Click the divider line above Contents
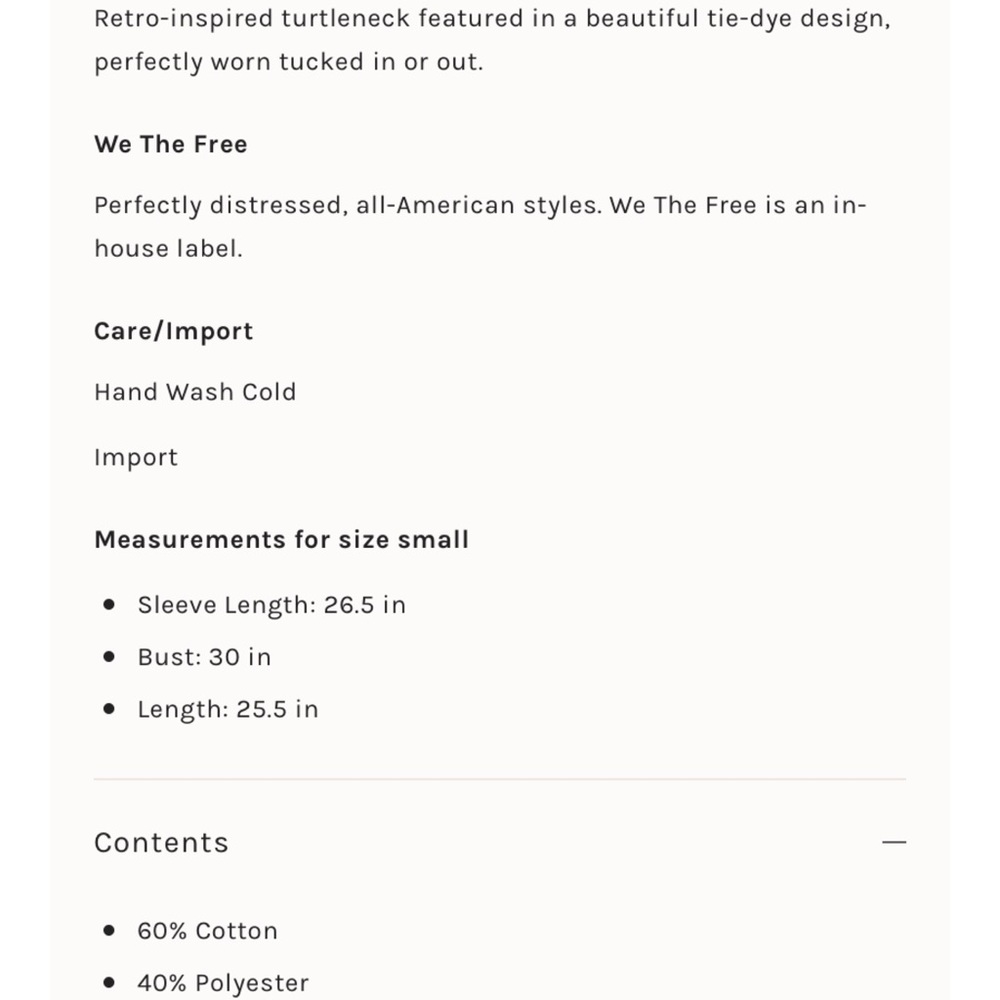Image resolution: width=1000 pixels, height=1000 pixels. (x=500, y=779)
